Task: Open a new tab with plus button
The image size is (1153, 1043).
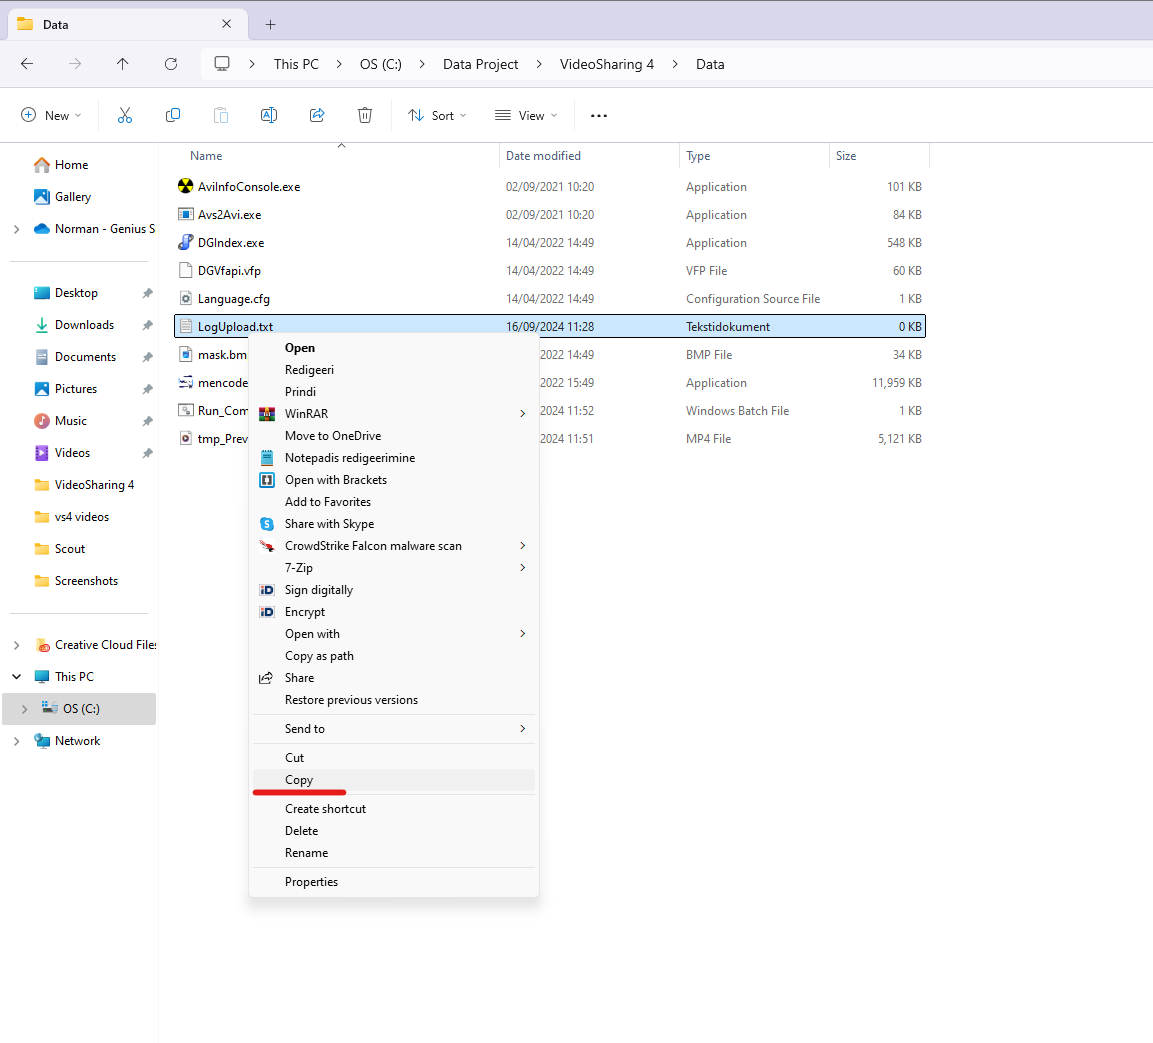Action: 271,24
